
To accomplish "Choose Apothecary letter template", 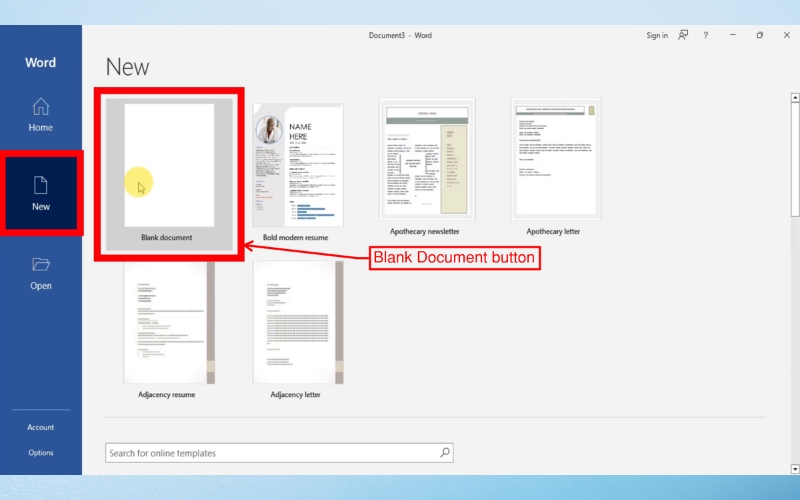I will pyautogui.click(x=556, y=167).
